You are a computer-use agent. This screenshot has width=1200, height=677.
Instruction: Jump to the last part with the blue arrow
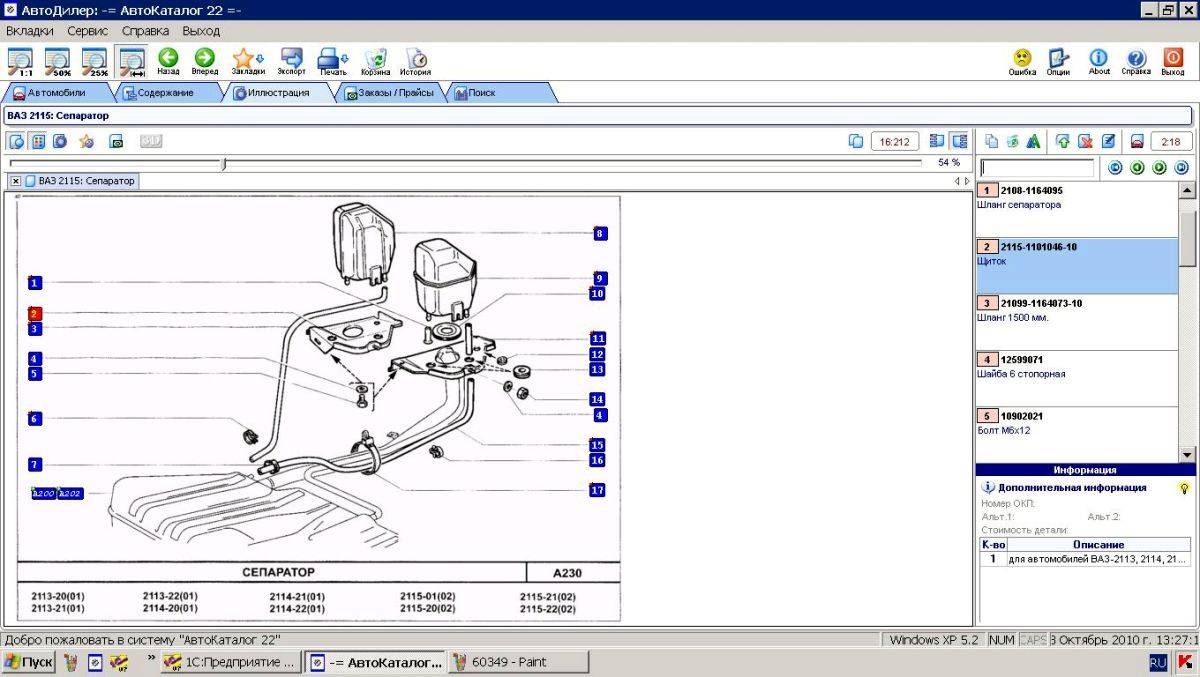1181,168
